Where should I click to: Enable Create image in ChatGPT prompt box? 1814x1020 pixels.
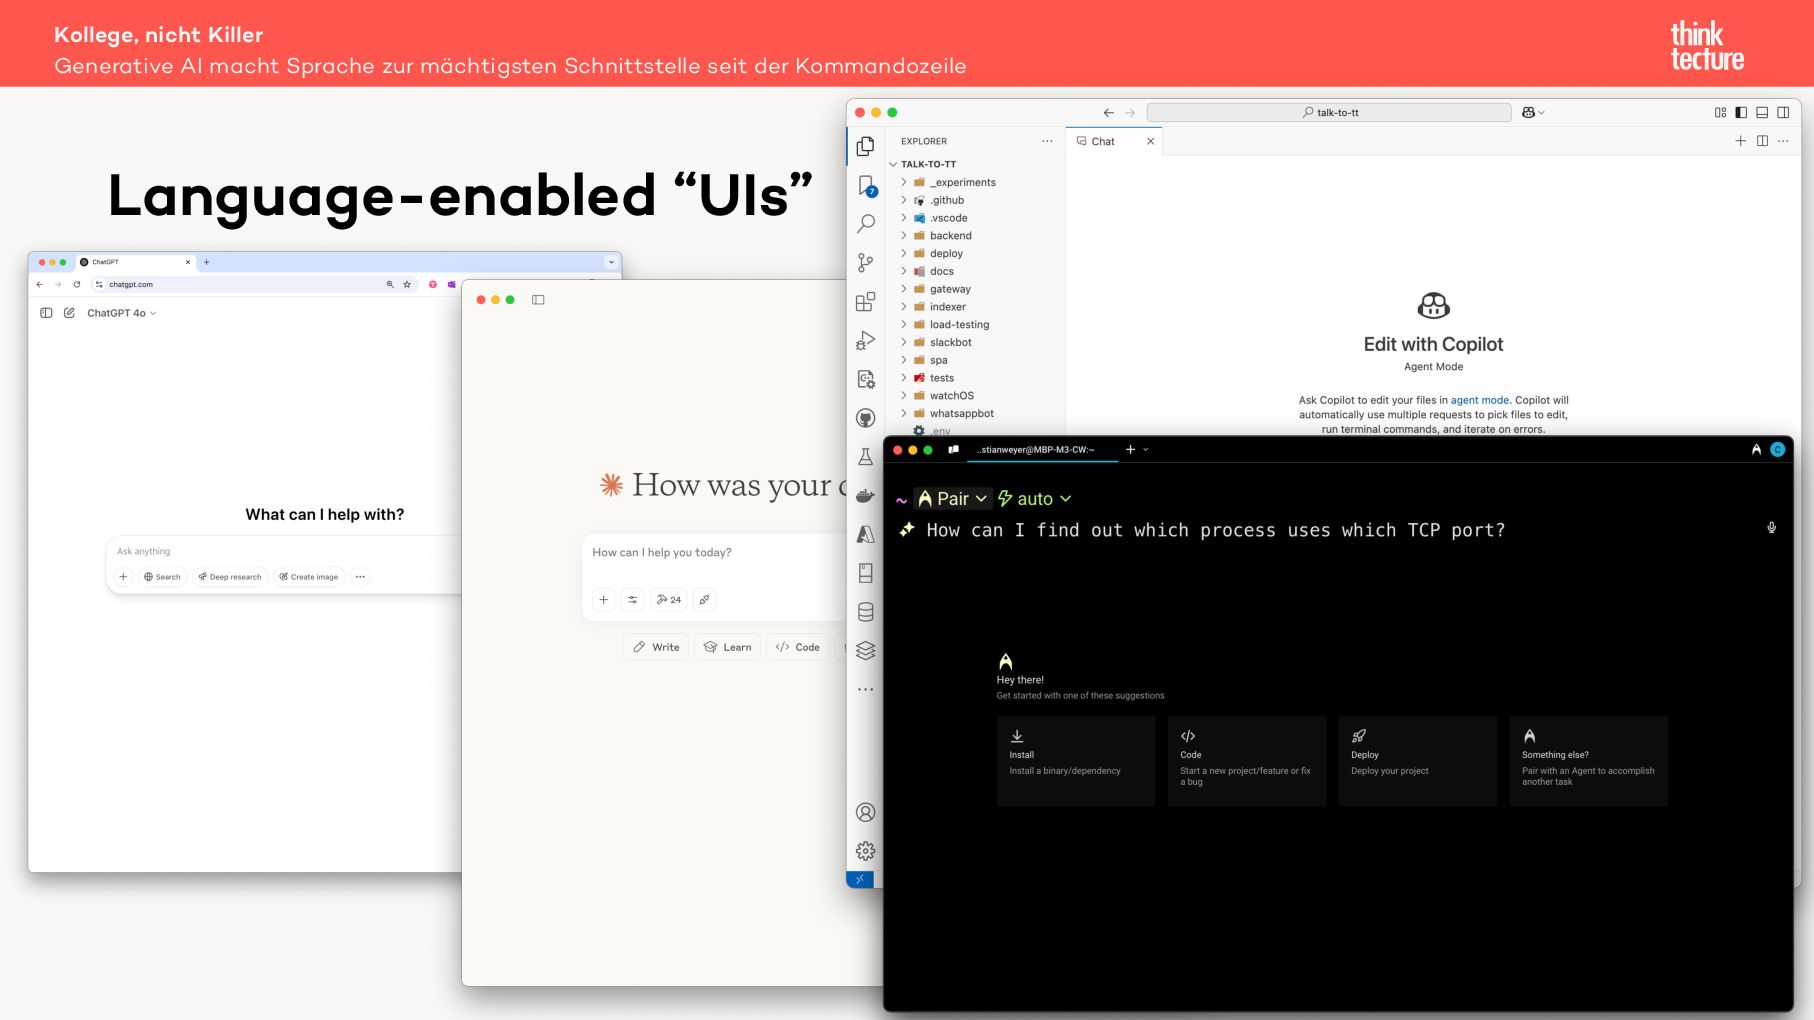click(309, 576)
